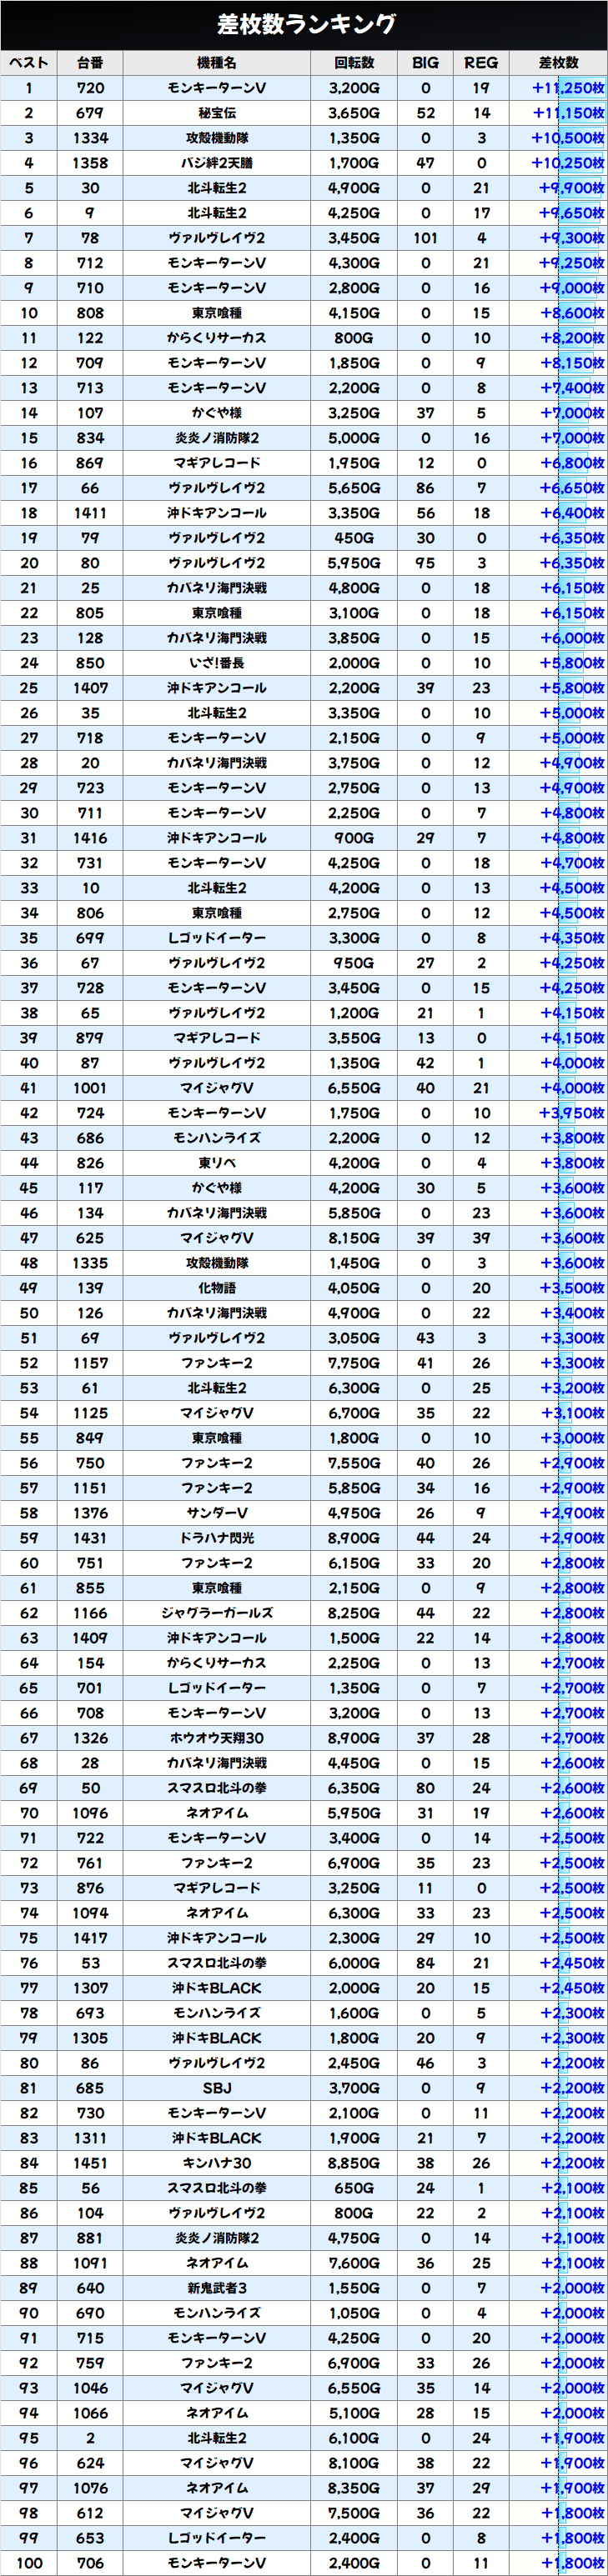Select the ジャグラーガールズ entry

pos(216,1613)
